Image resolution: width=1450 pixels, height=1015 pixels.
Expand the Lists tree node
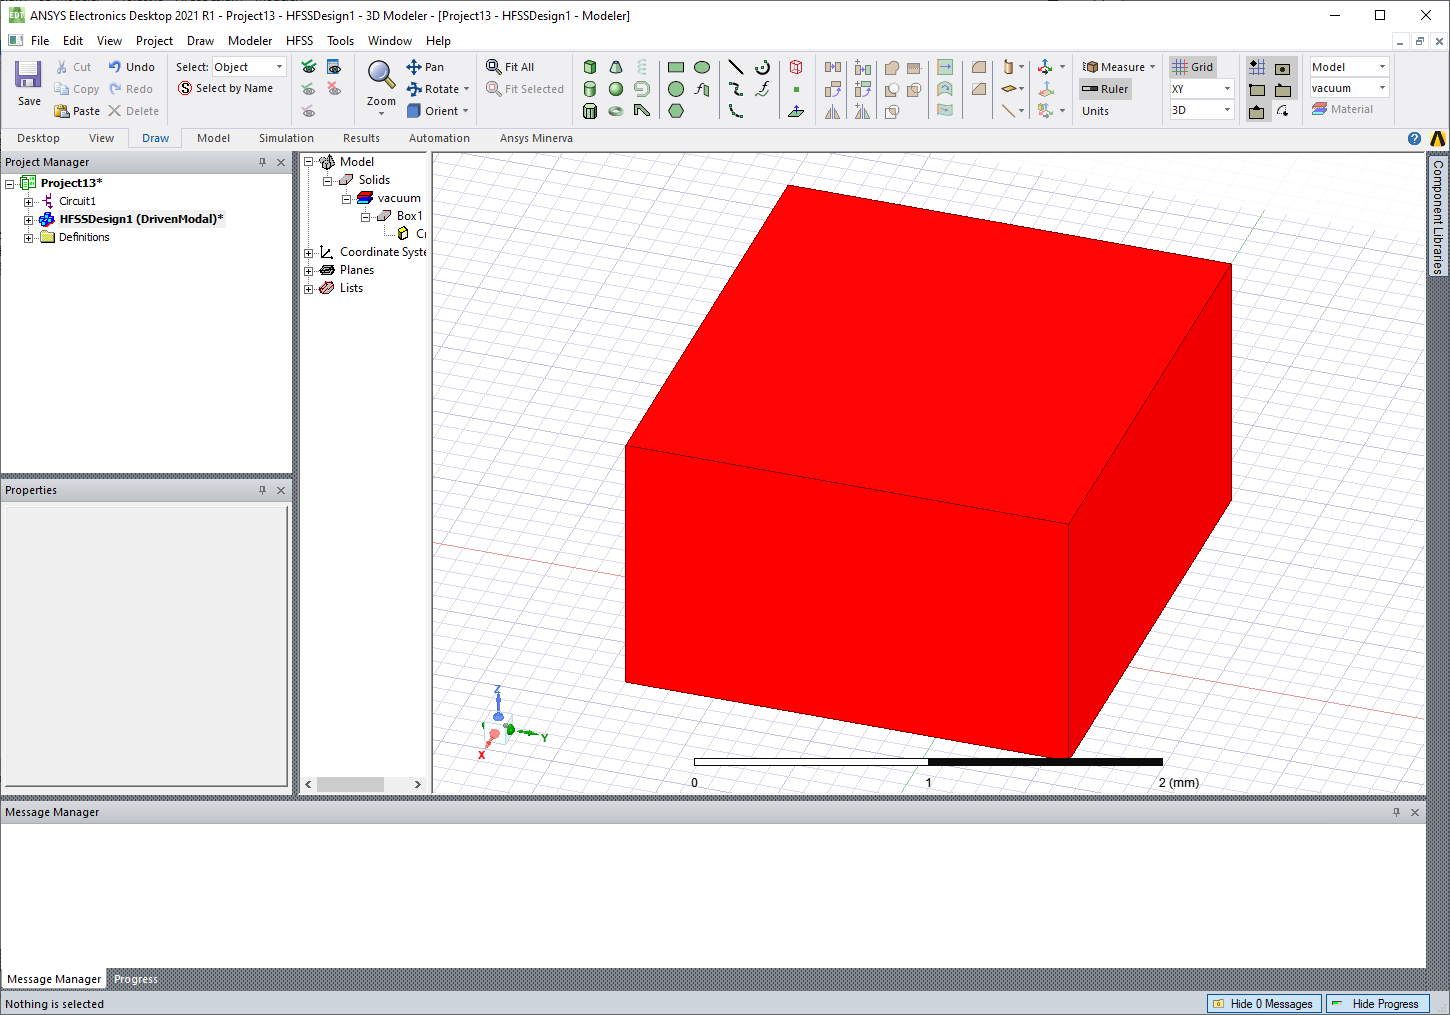pyautogui.click(x=309, y=289)
